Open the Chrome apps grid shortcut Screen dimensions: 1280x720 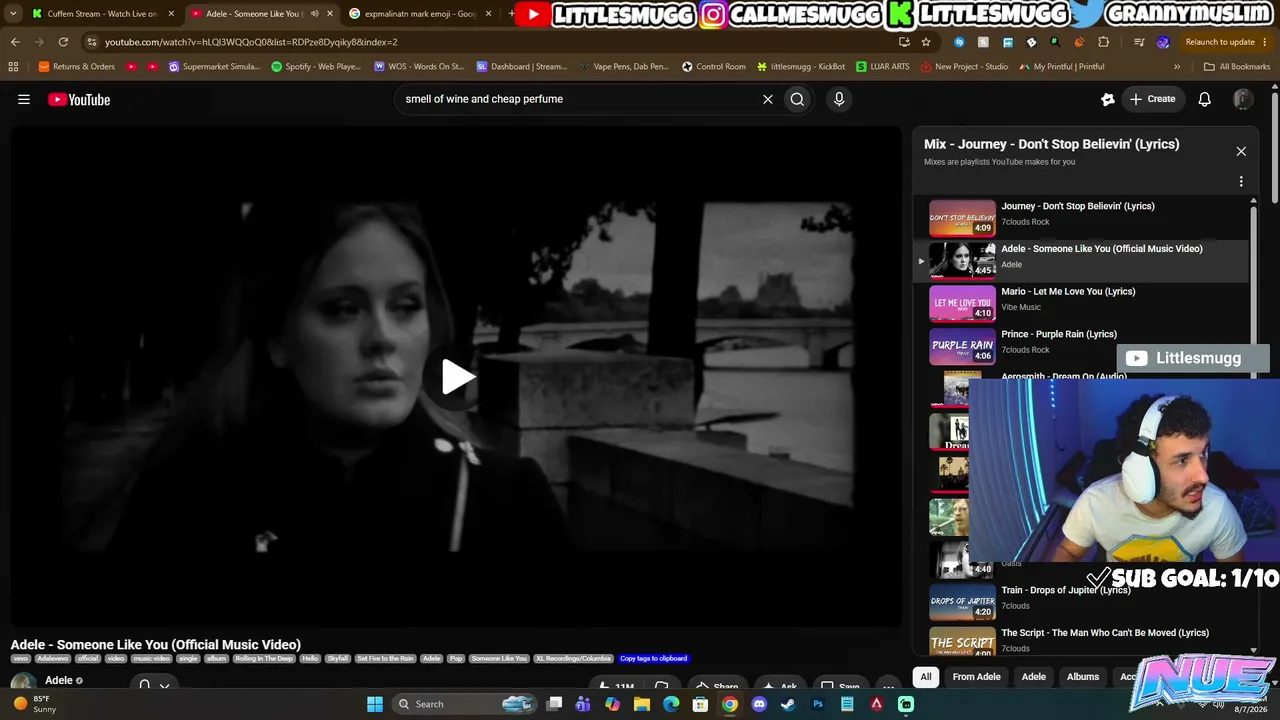coord(13,67)
